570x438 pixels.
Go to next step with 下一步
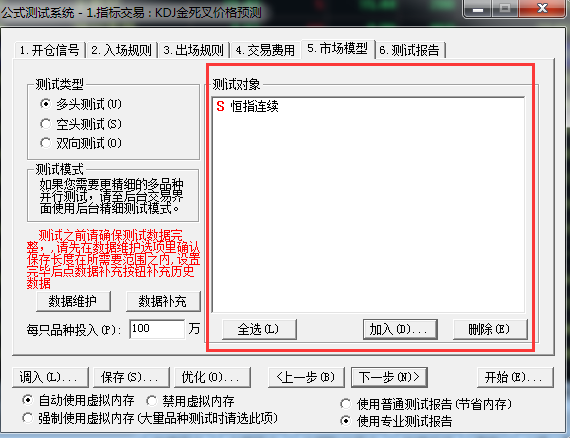pyautogui.click(x=389, y=377)
